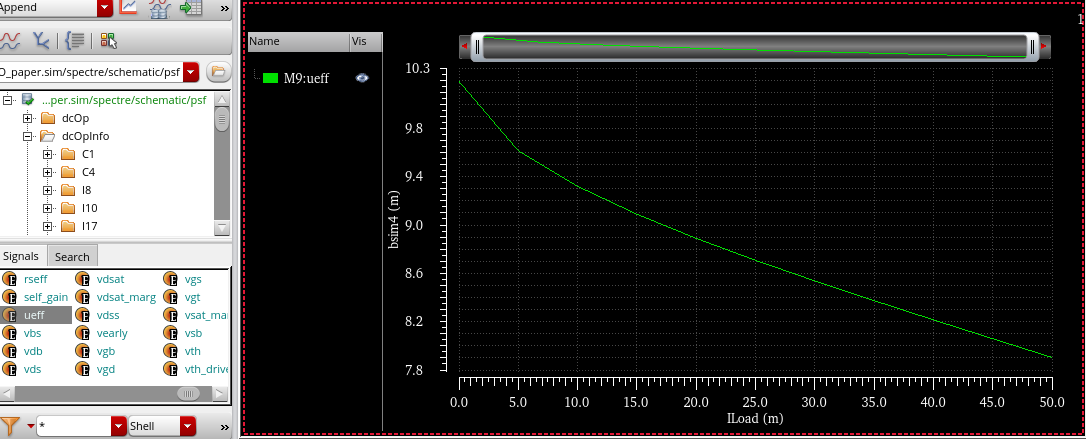The height and width of the screenshot is (439, 1086).
Task: Click the orange filter funnel icon
Action: (9, 425)
